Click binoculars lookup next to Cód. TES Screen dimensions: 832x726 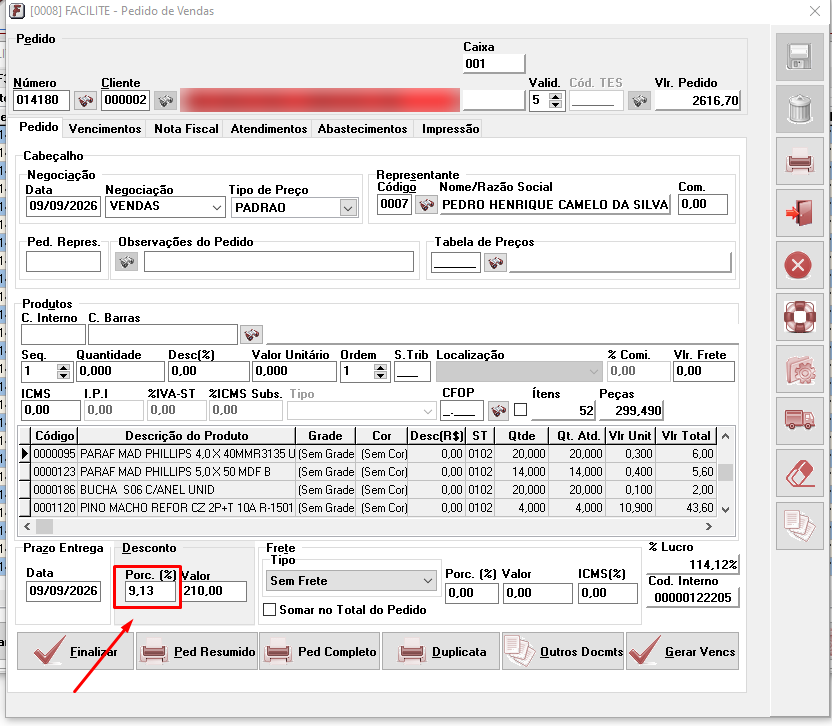click(639, 100)
